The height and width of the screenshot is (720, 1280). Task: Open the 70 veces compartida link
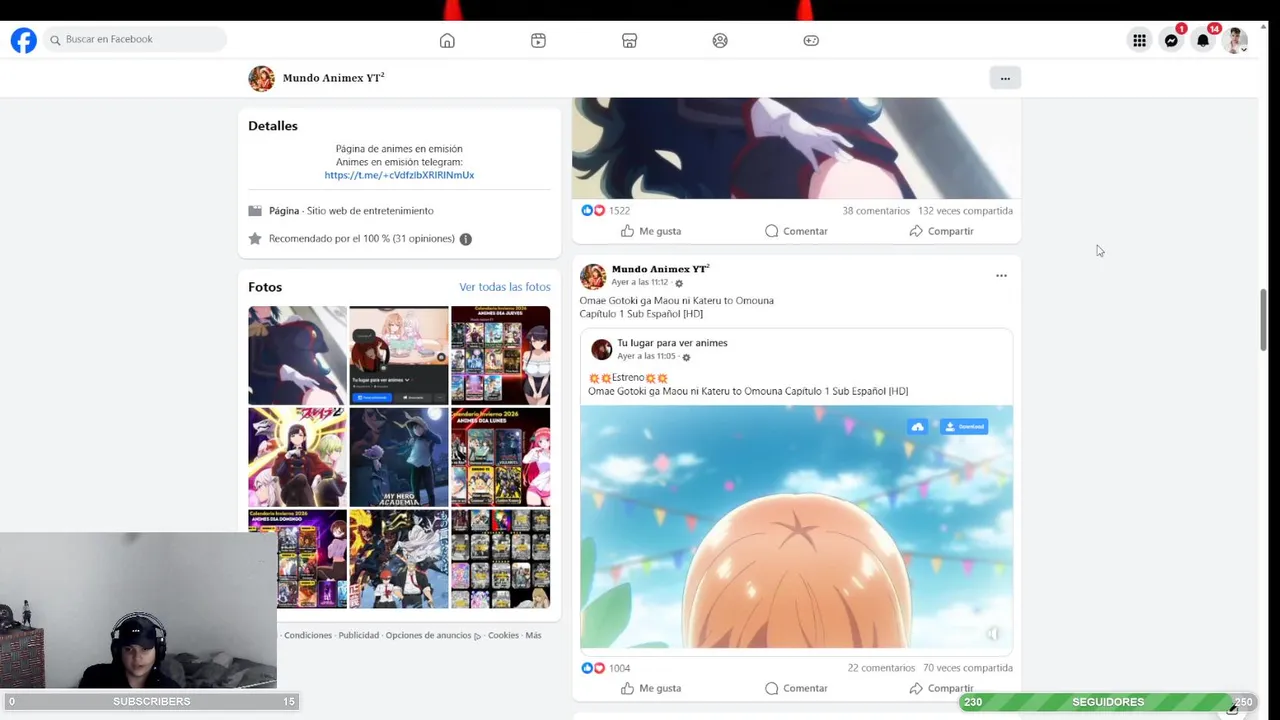(968, 668)
